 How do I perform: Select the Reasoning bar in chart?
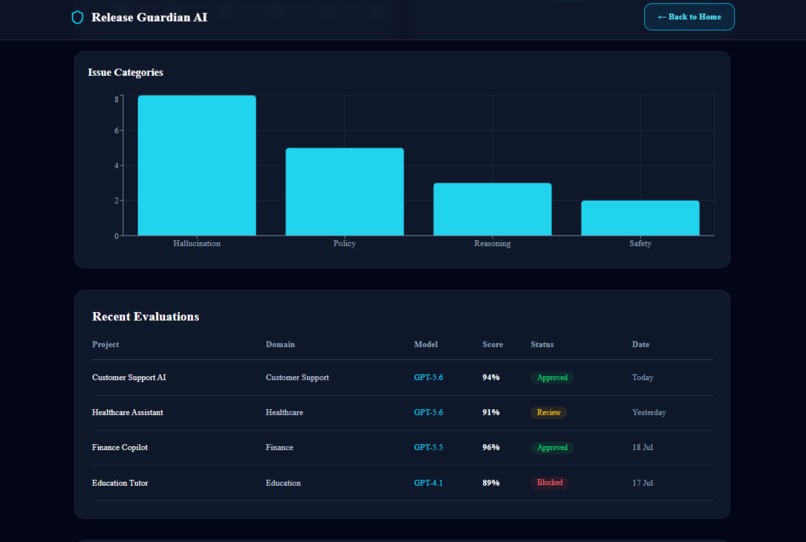pyautogui.click(x=492, y=209)
